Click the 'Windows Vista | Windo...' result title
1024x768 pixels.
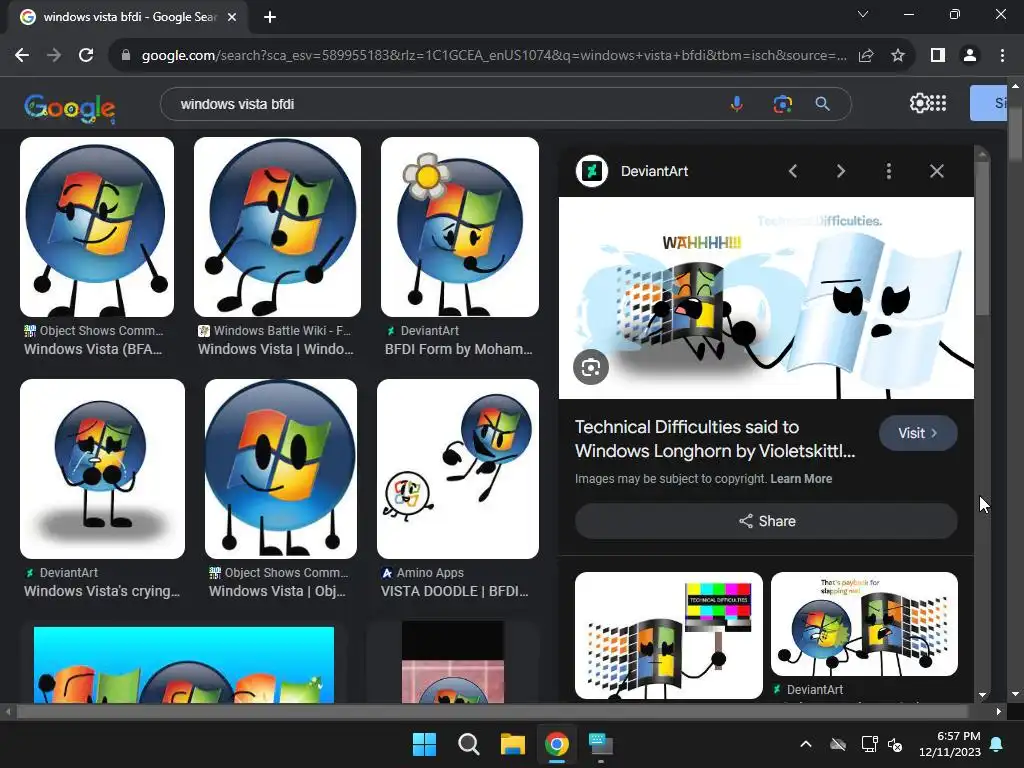point(276,349)
